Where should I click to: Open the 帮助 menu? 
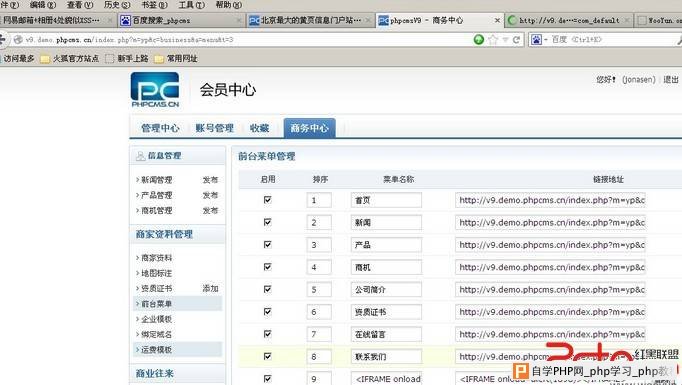(x=229, y=5)
